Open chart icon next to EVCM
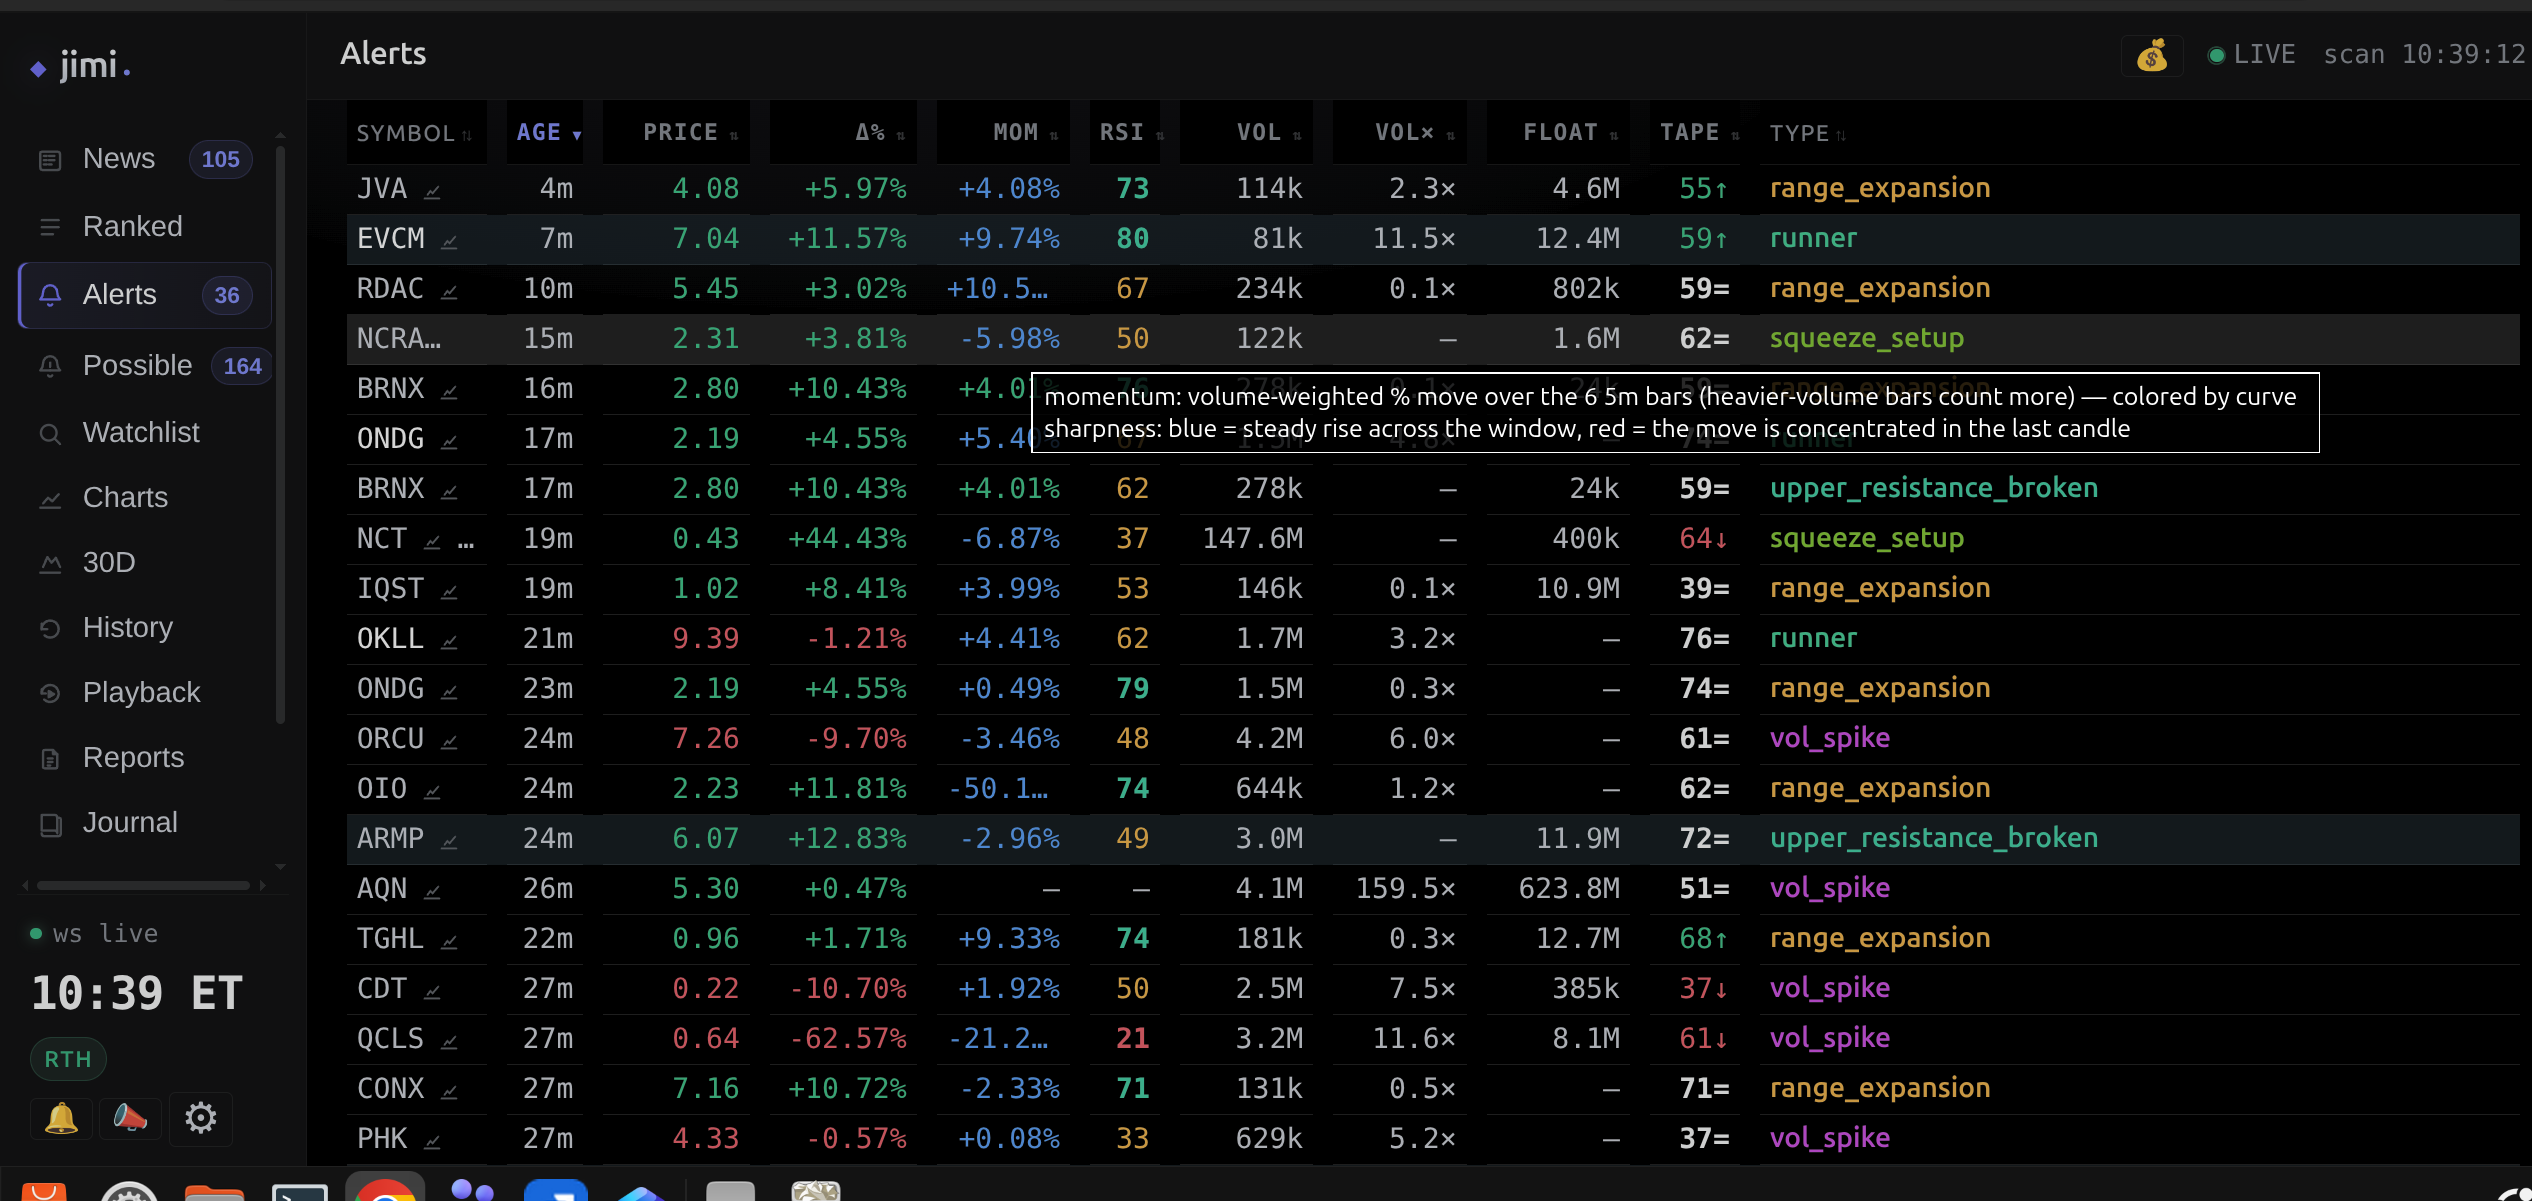The width and height of the screenshot is (2532, 1201). pos(449,240)
